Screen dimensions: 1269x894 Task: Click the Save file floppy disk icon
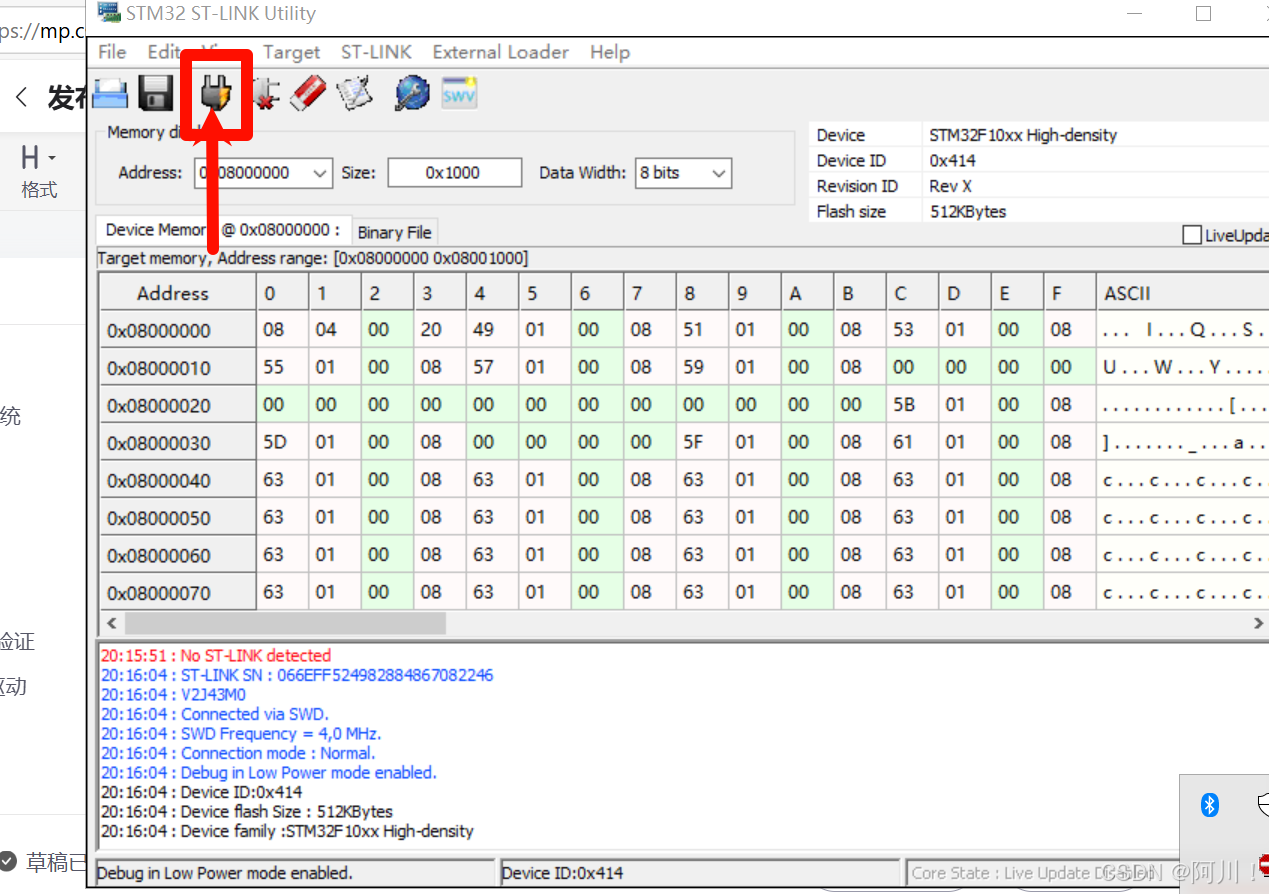click(156, 94)
